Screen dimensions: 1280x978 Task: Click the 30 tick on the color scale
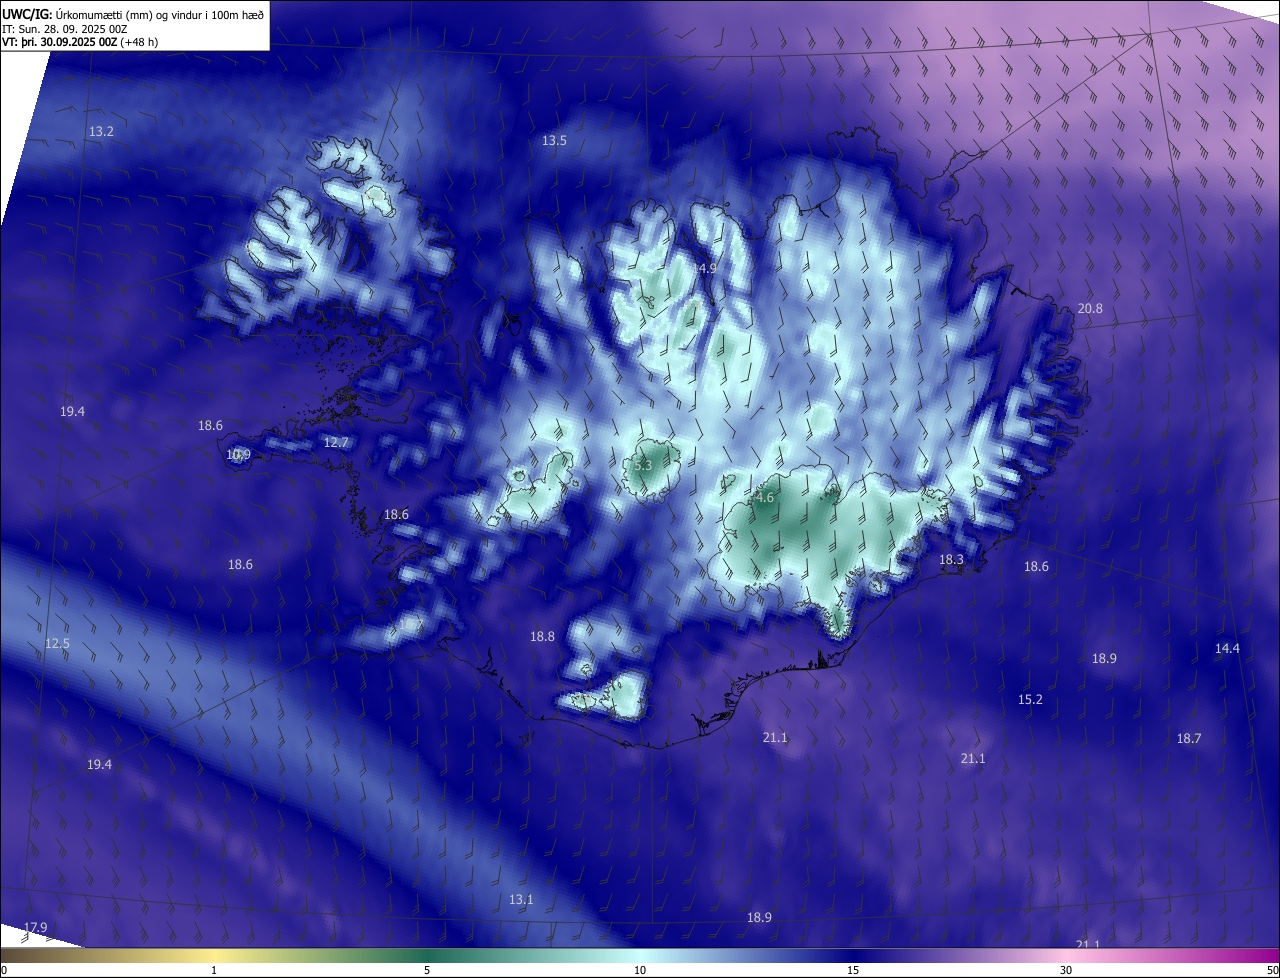(x=1066, y=970)
